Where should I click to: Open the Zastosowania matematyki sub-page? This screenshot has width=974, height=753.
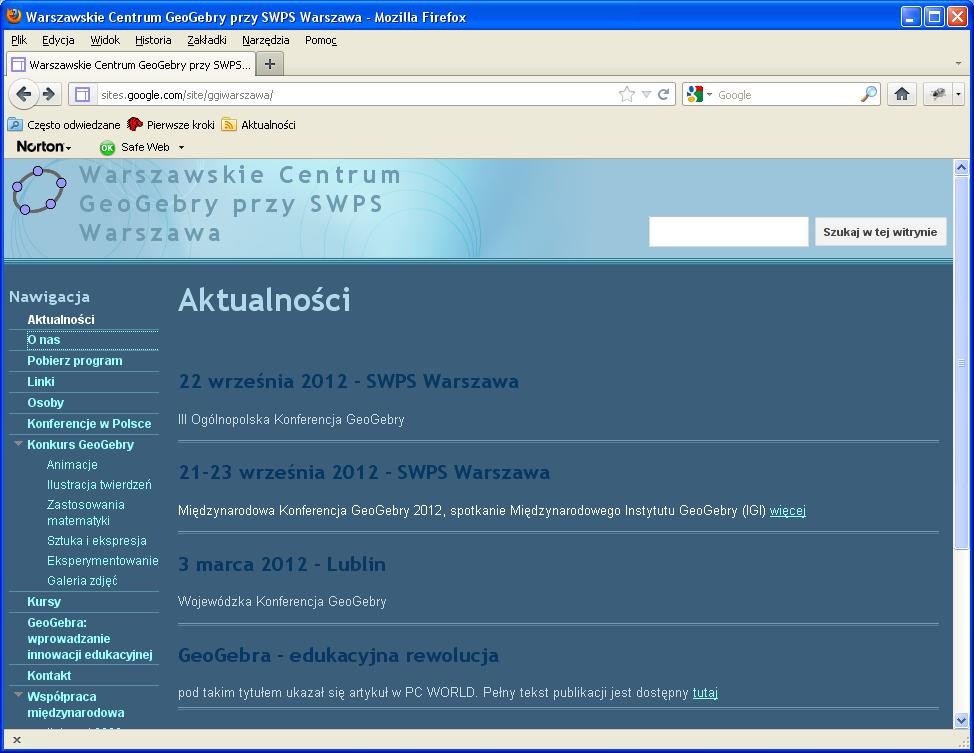[x=86, y=513]
